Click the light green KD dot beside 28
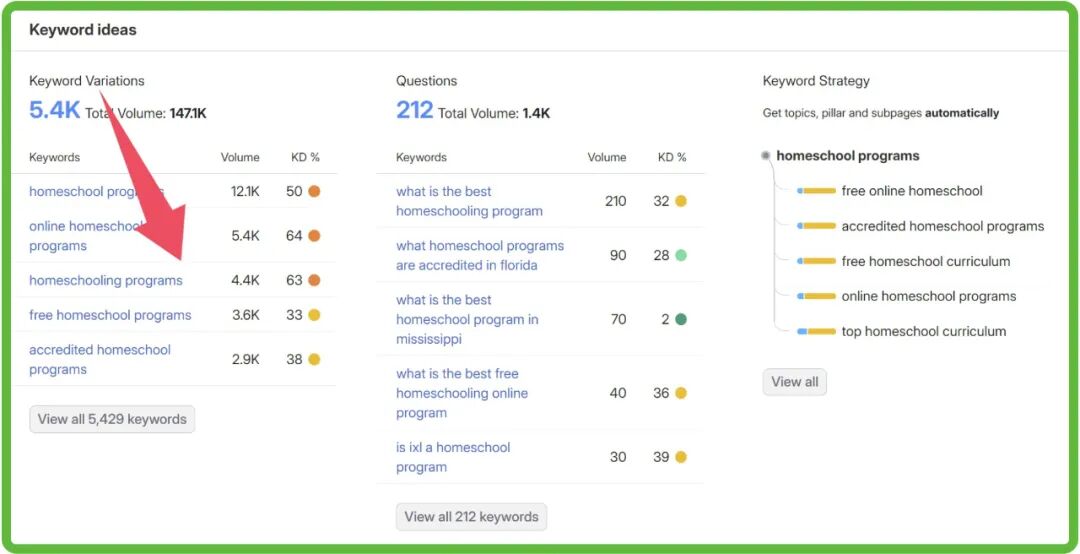Viewport: 1080px width, 554px height. point(681,255)
